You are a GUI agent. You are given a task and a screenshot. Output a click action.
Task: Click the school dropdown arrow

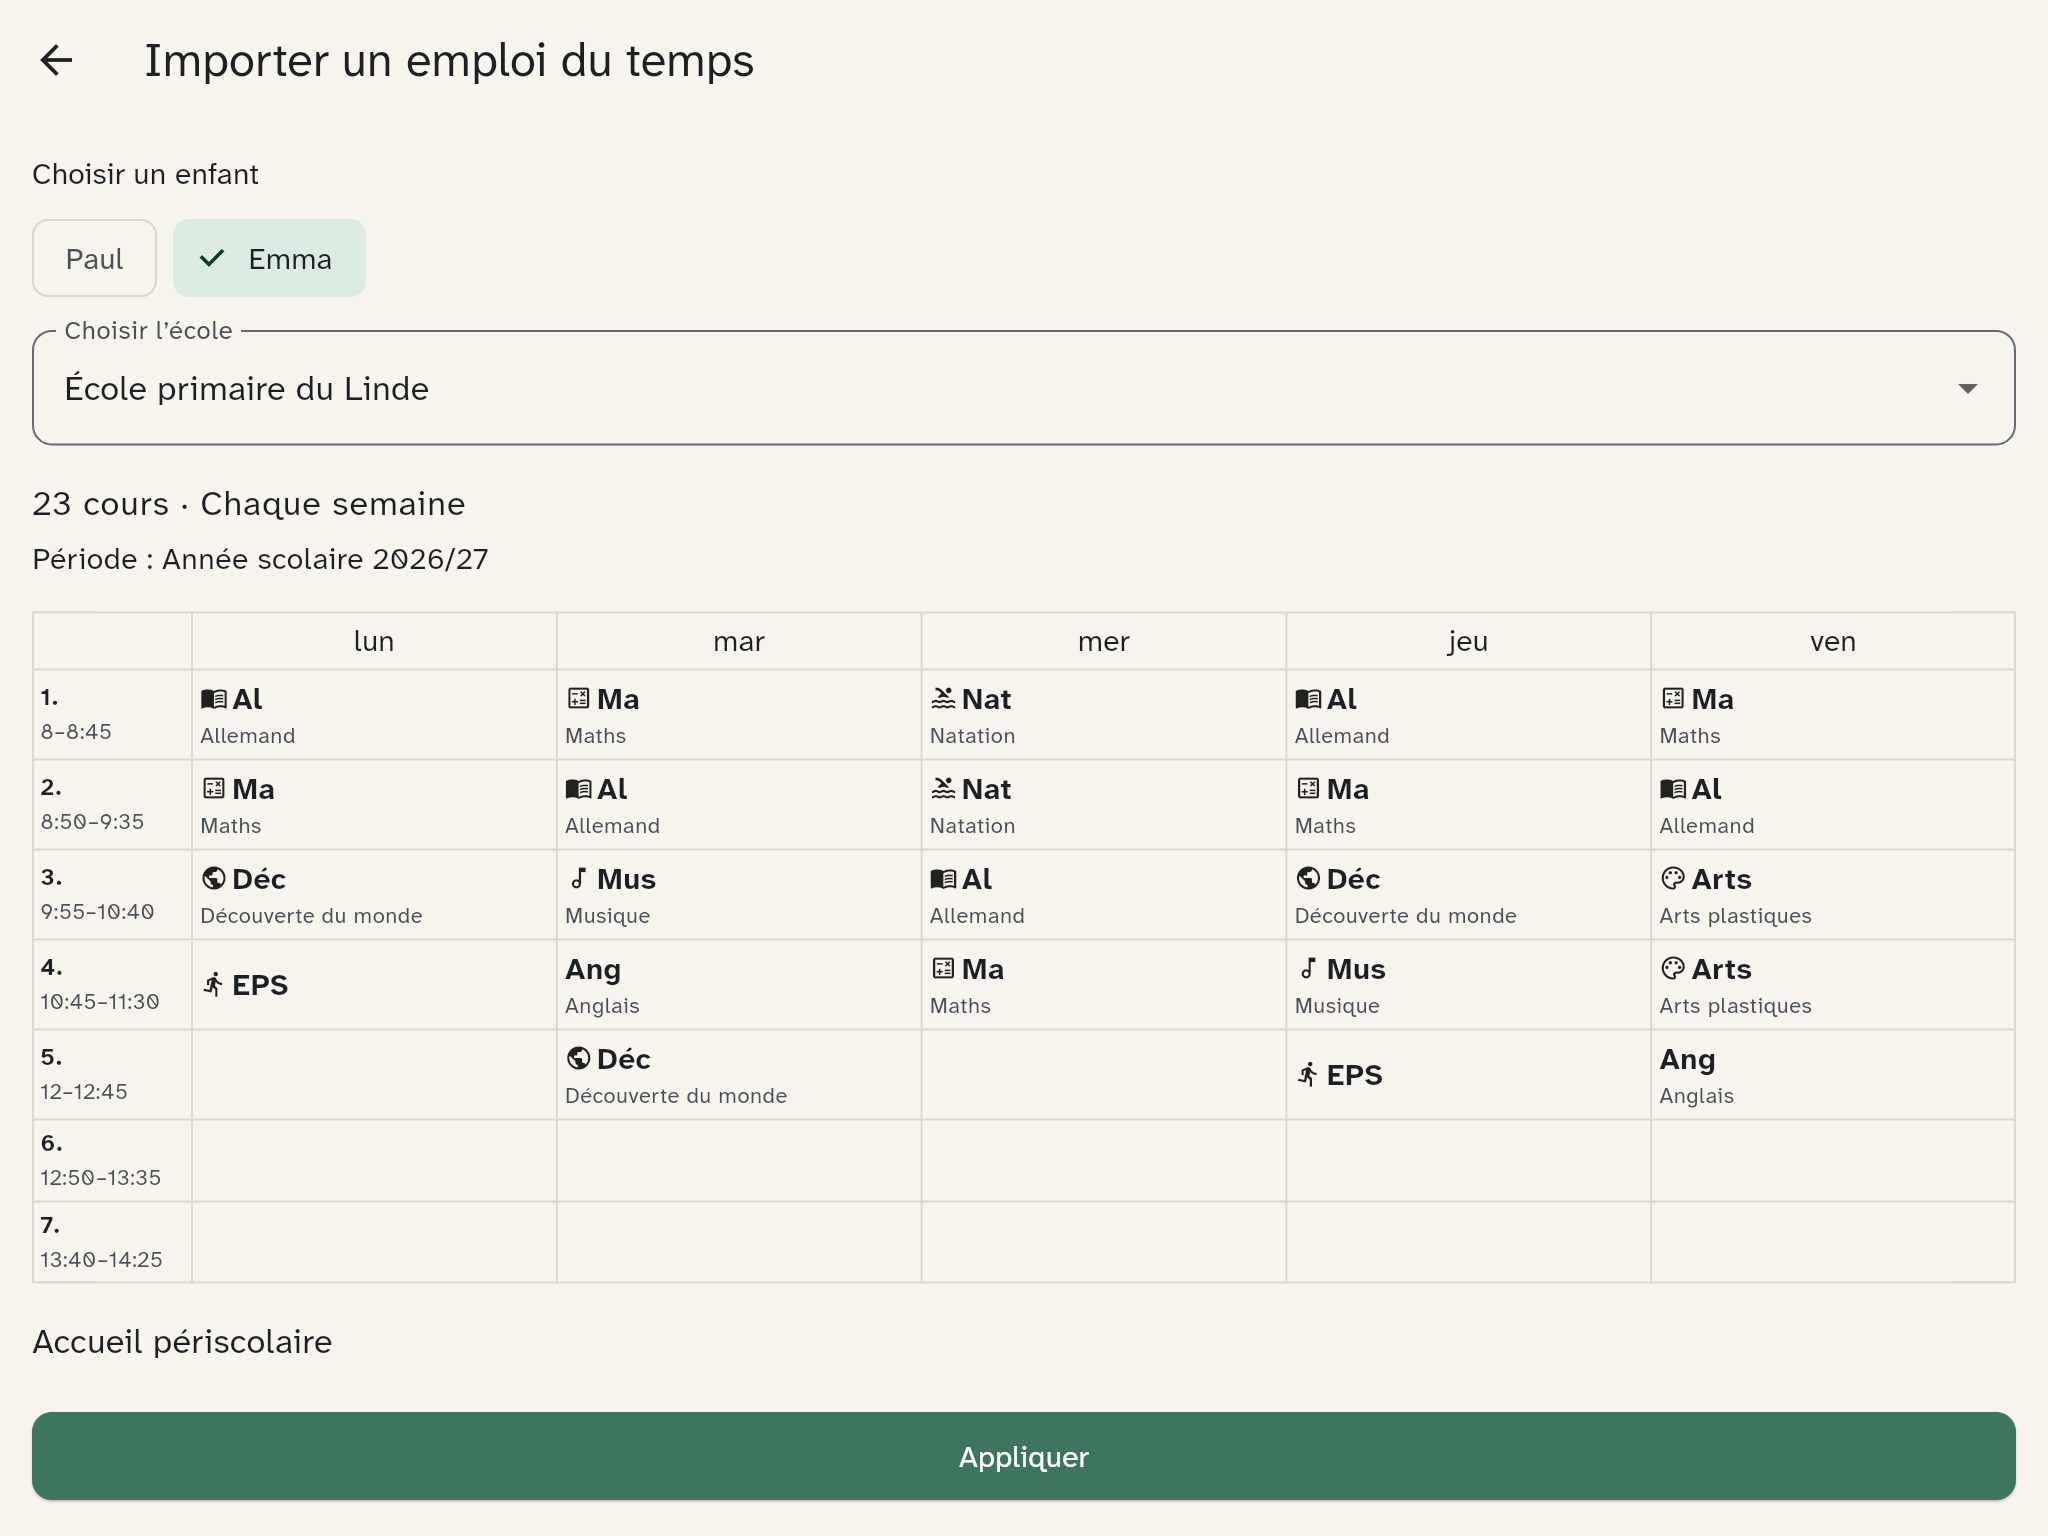(1967, 388)
